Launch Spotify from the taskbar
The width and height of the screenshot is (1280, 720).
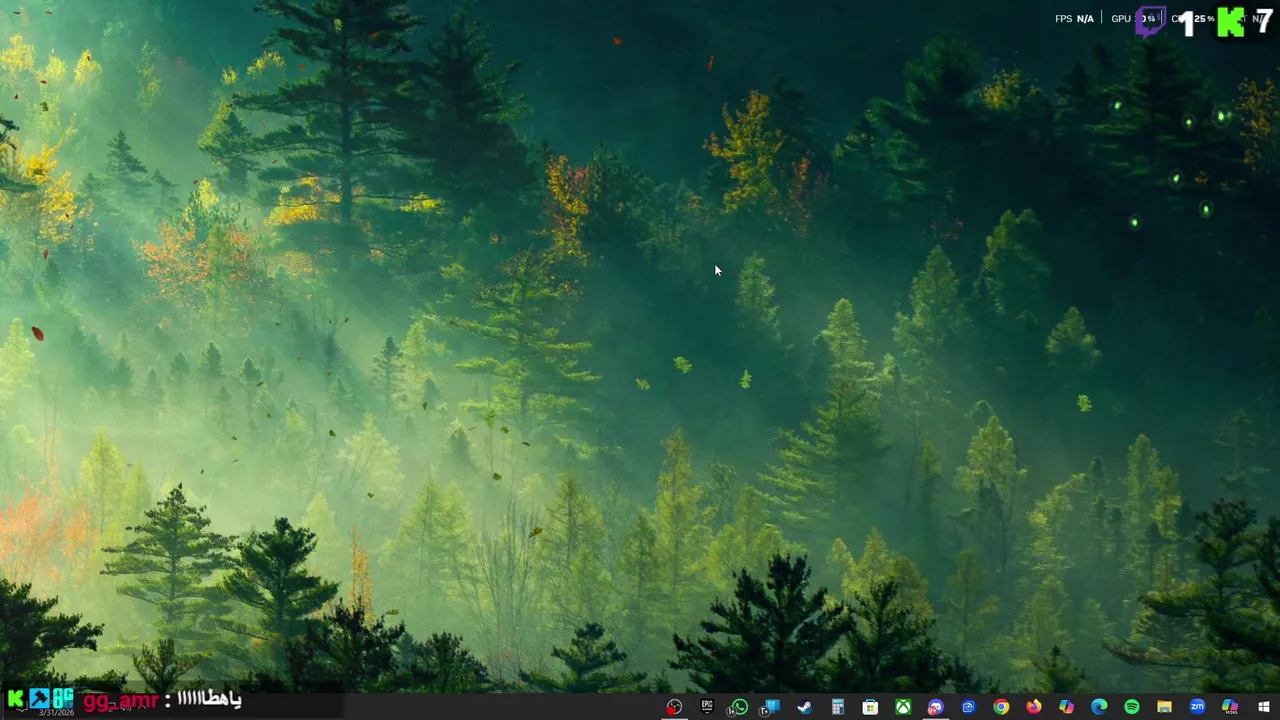click(1131, 707)
